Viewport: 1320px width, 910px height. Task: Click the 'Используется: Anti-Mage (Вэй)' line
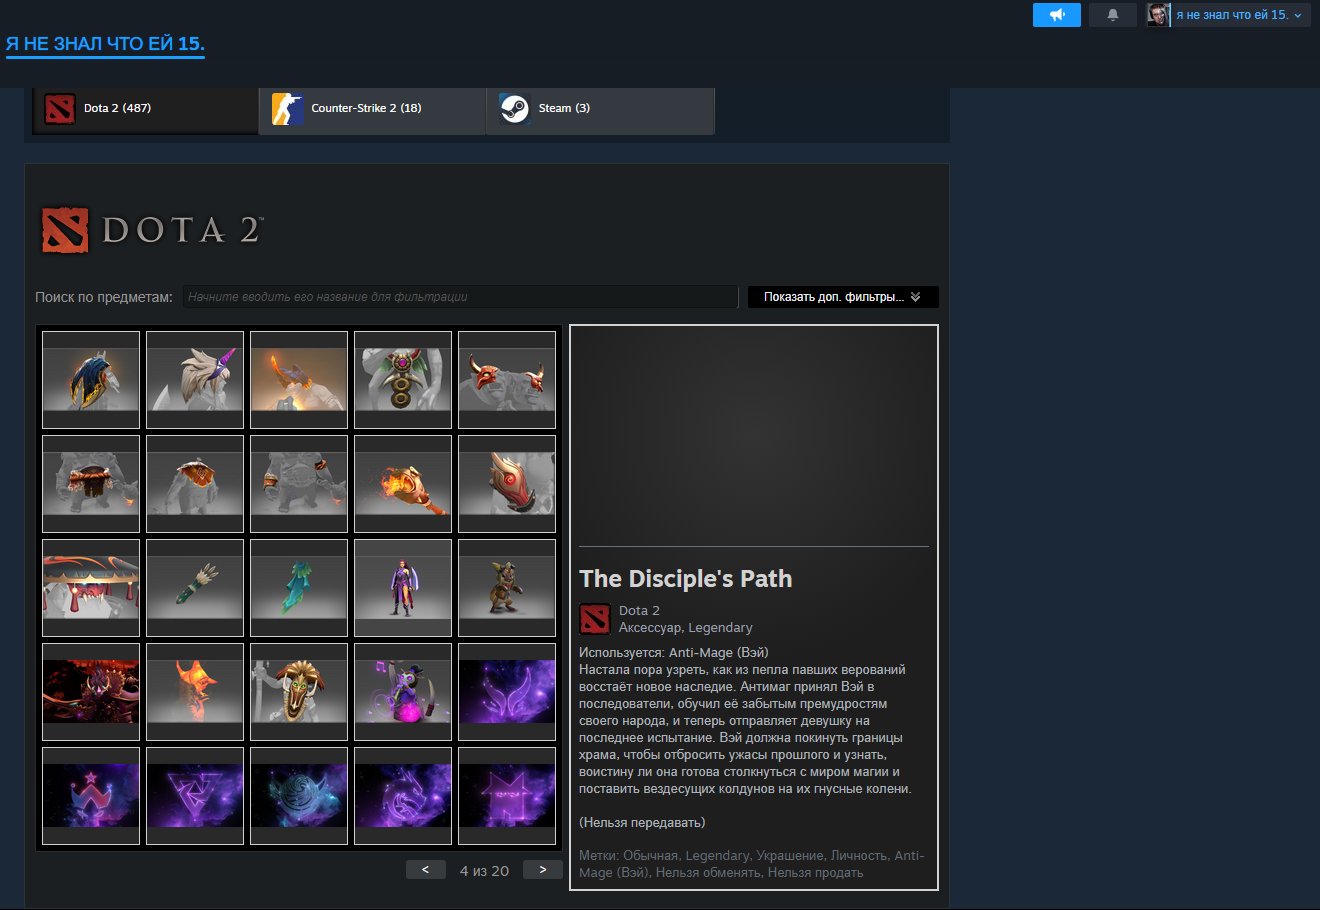point(674,653)
